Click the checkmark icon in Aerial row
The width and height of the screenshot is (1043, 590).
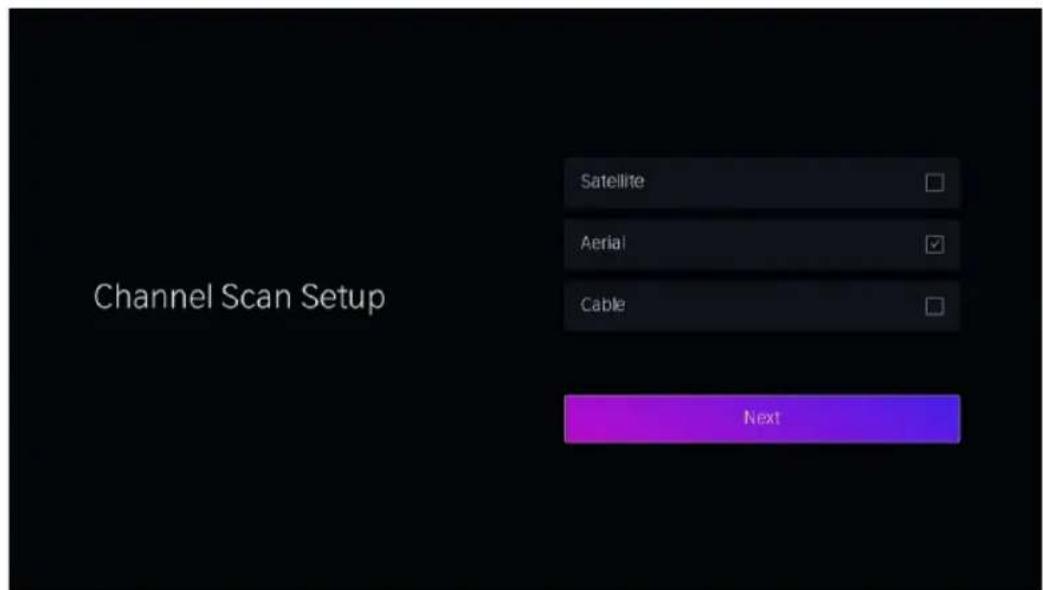(x=935, y=245)
